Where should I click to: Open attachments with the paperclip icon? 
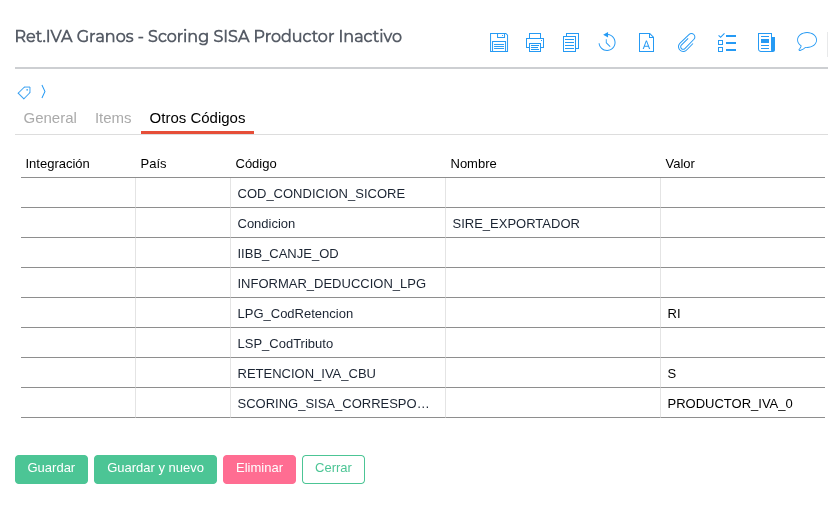(x=686, y=42)
